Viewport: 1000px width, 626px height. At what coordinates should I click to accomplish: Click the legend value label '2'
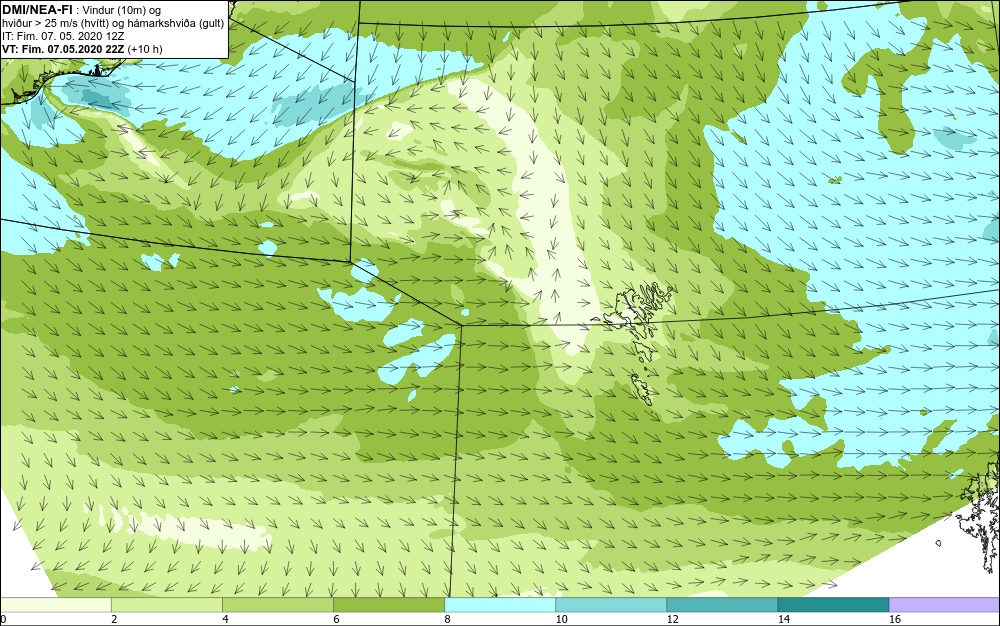114,619
